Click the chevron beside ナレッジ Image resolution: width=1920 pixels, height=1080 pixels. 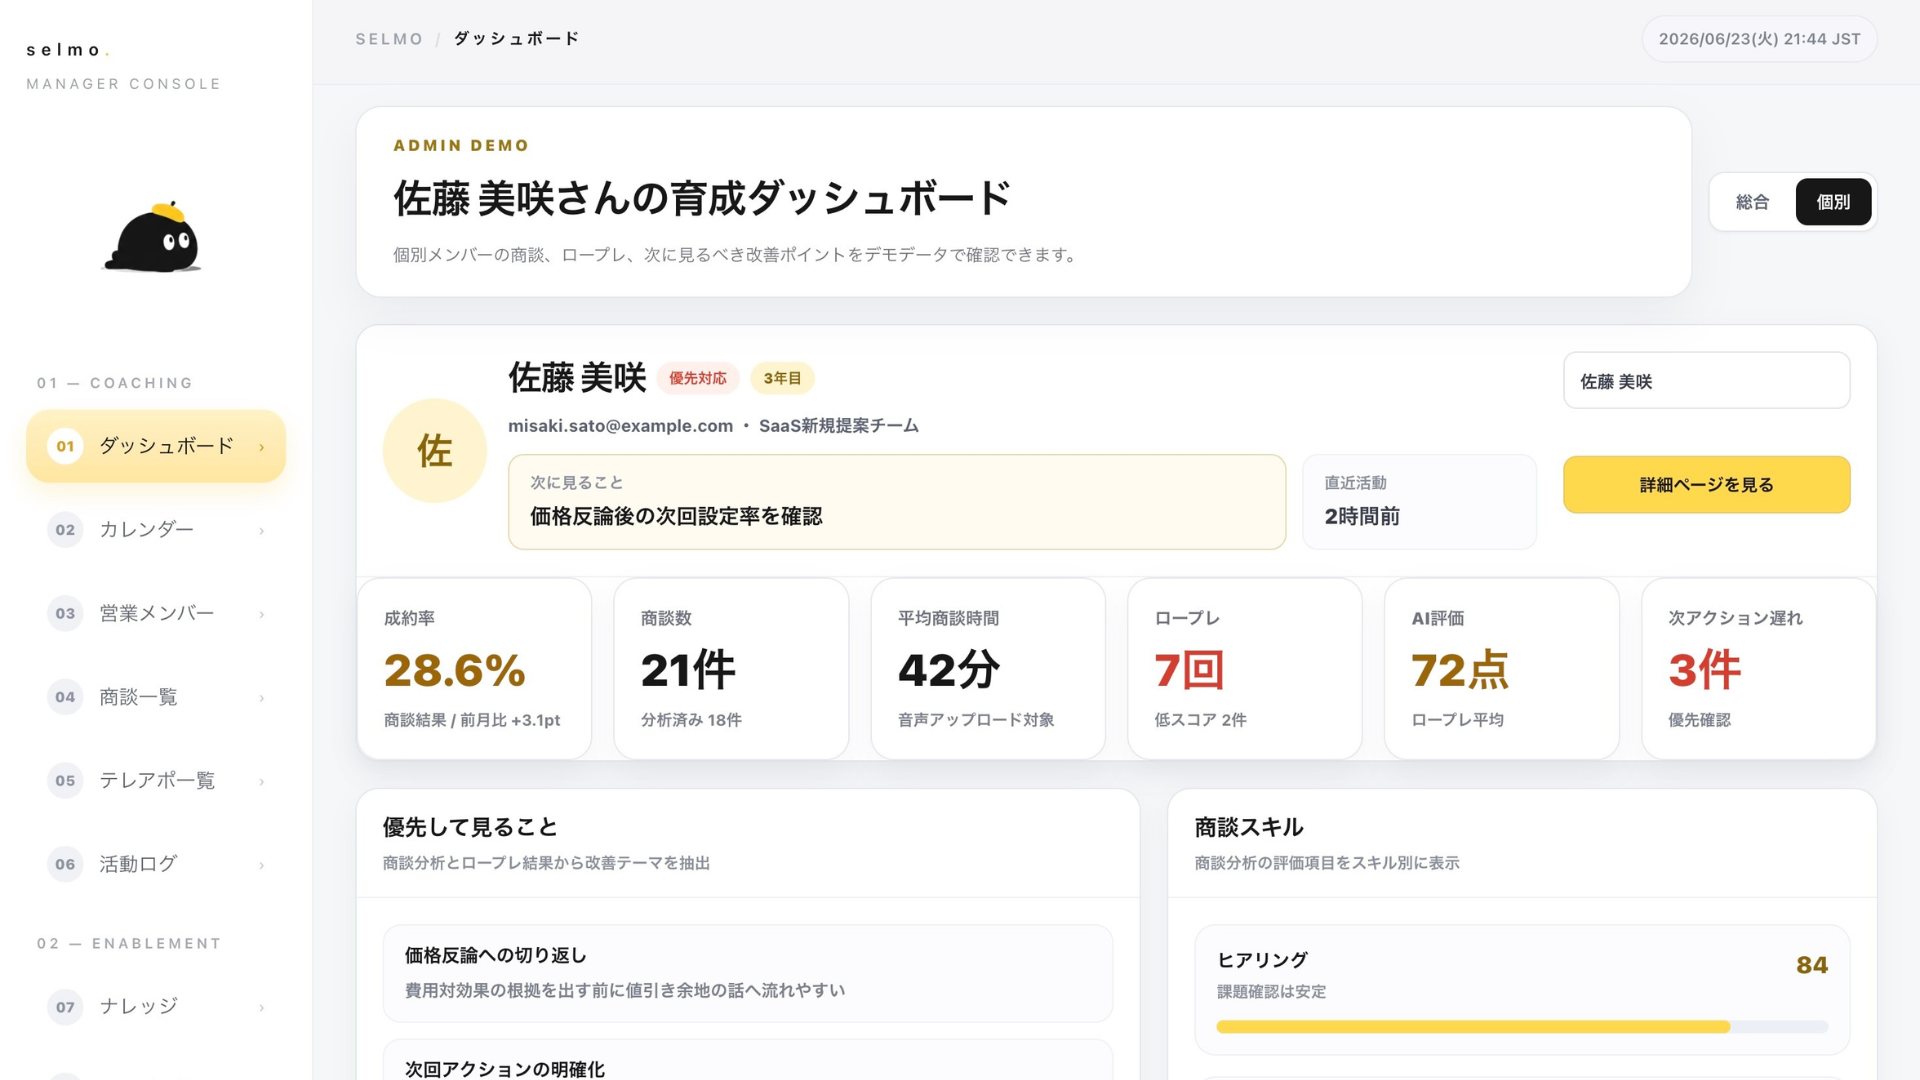[262, 1008]
